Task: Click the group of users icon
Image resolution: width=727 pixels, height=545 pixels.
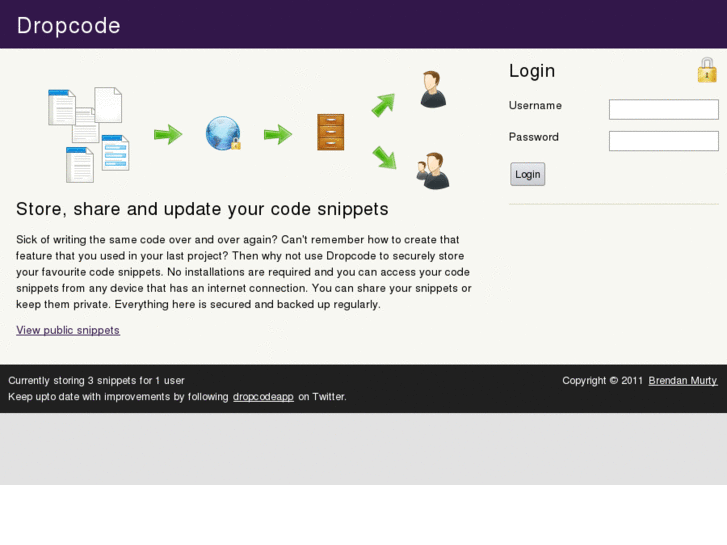Action: click(433, 171)
